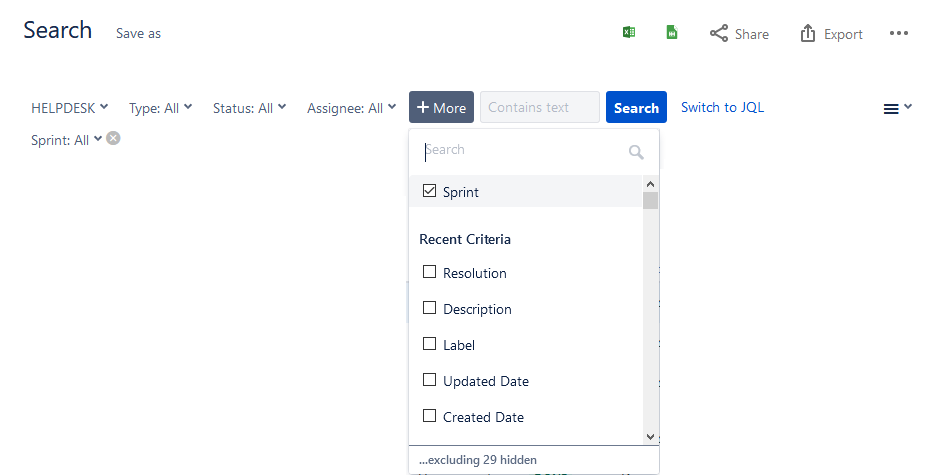Switch to JQL mode
Viewport: 941px width, 475px height.
(723, 107)
